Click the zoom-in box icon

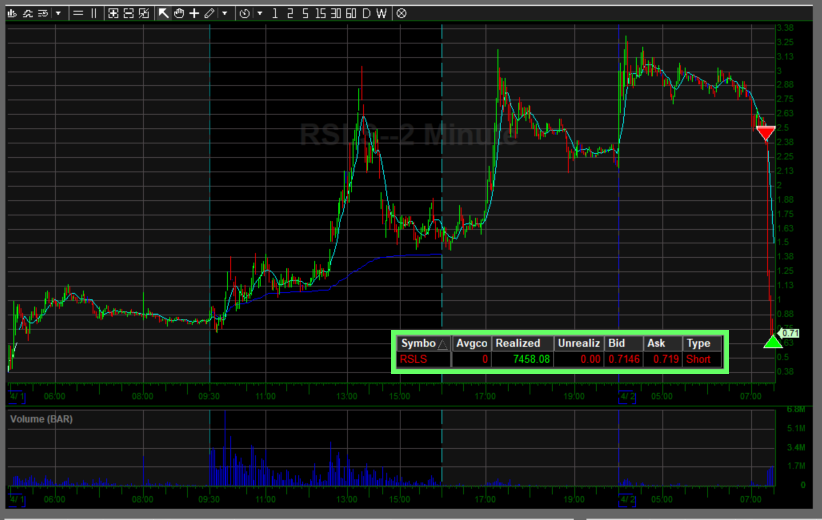tap(113, 13)
